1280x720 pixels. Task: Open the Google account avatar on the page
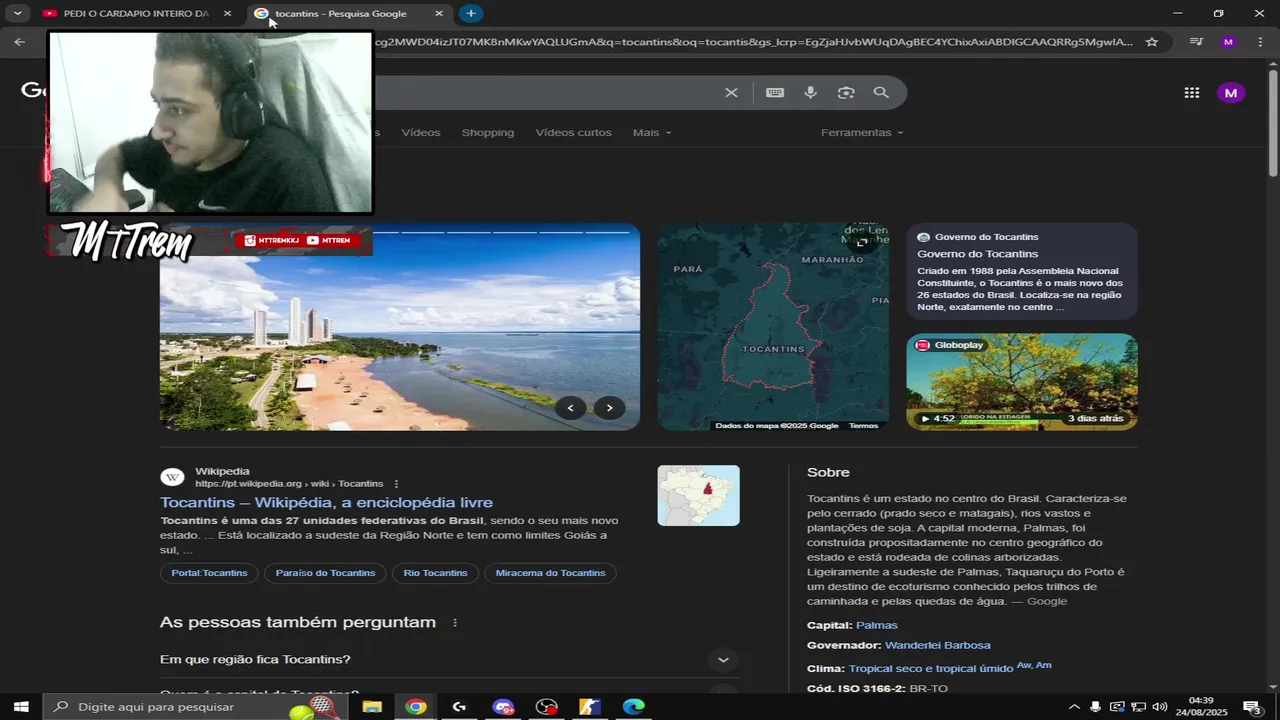click(x=1231, y=93)
